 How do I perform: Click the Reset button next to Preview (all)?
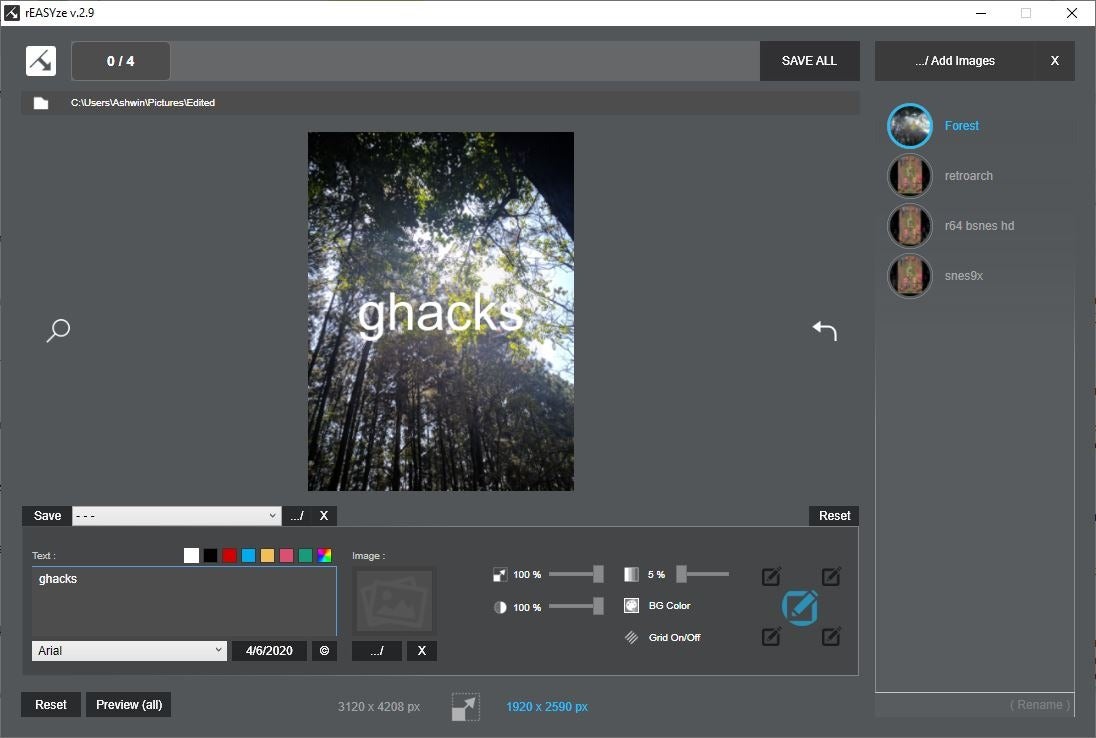pos(51,704)
